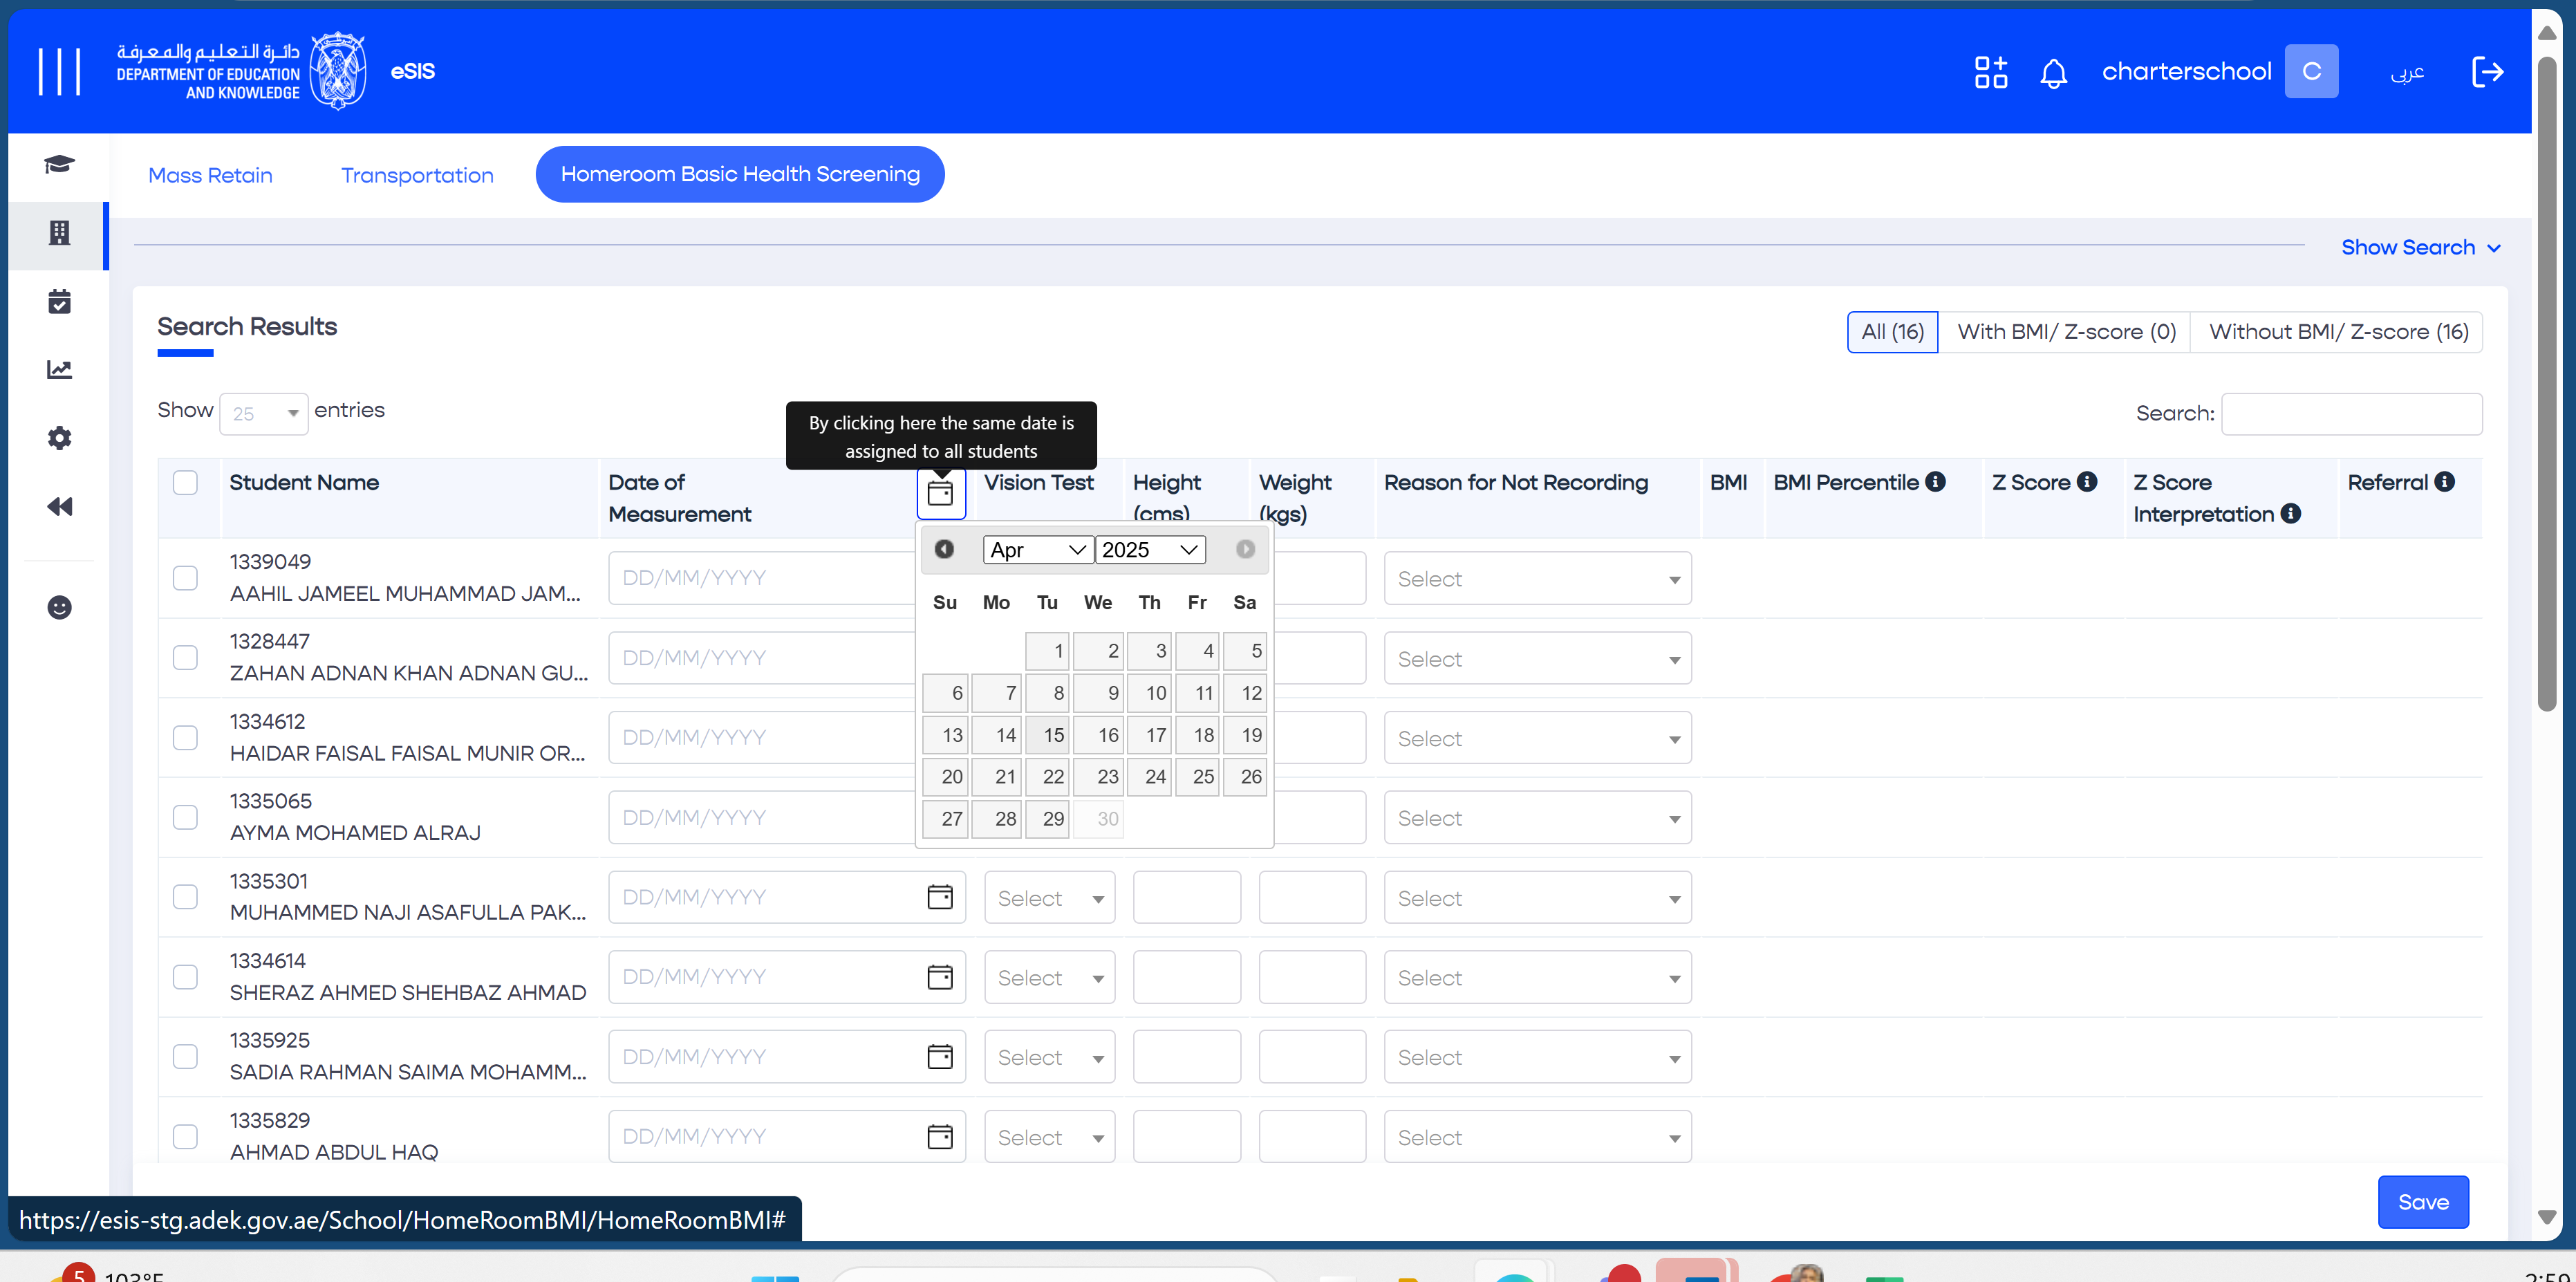The image size is (2576, 1282).
Task: Open the month dropdown showing Apr
Action: pyautogui.click(x=1037, y=550)
